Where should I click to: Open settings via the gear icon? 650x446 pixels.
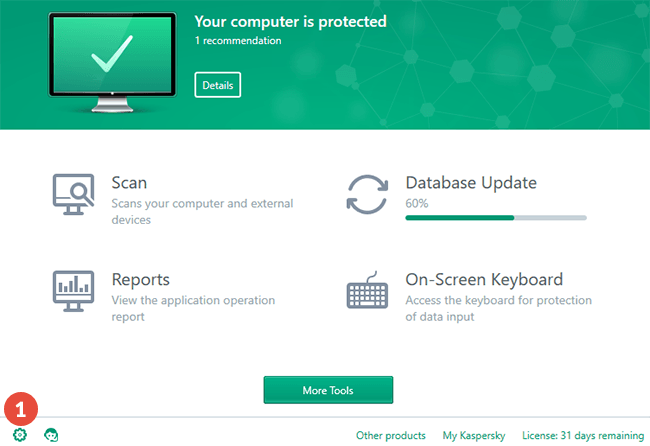tap(20, 435)
